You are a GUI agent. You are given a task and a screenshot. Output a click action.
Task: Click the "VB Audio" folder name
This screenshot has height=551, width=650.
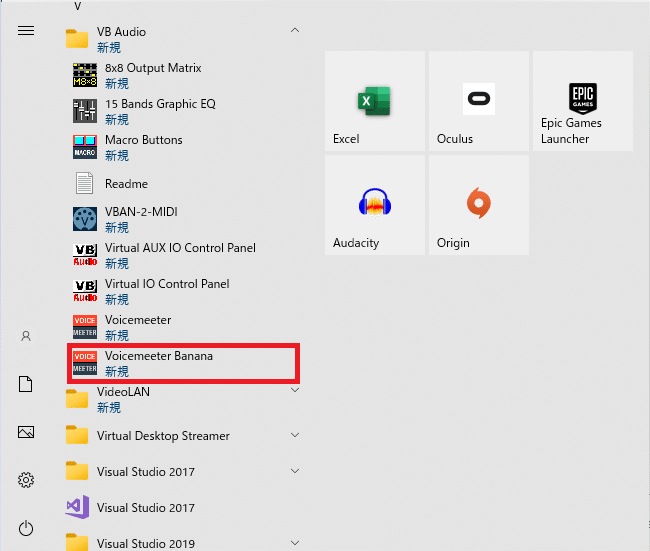[121, 32]
